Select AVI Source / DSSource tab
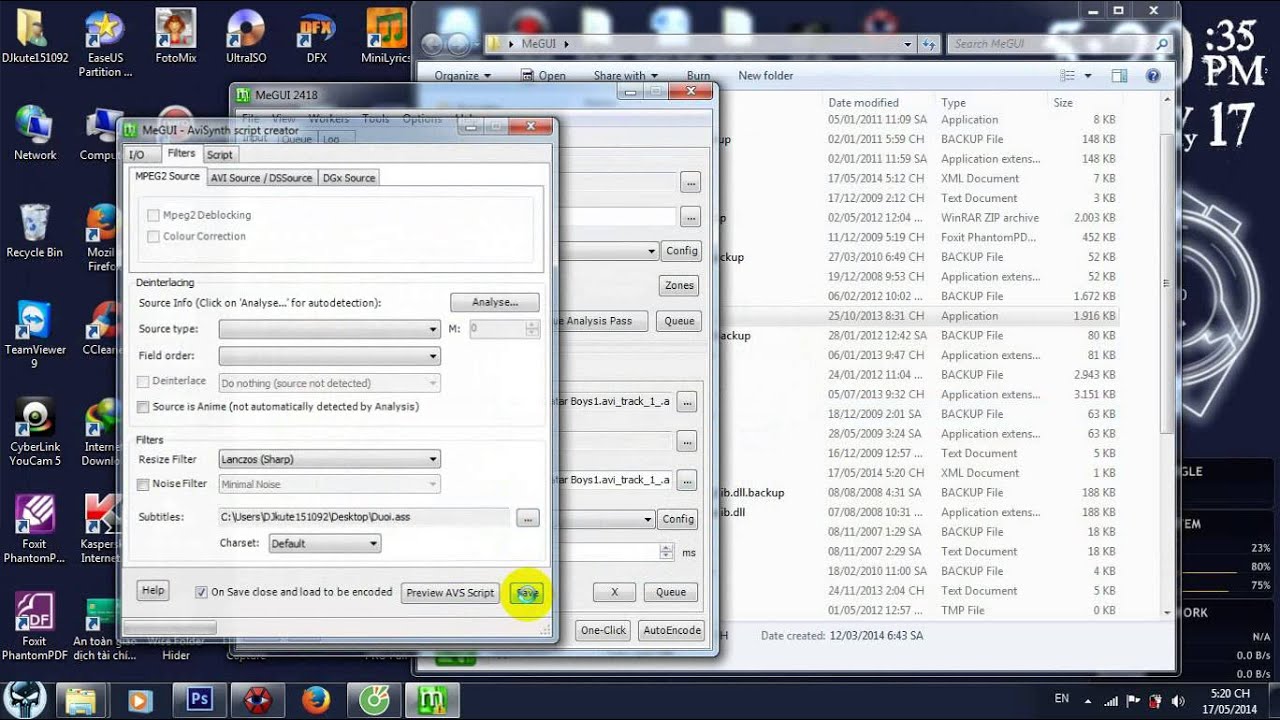 tap(261, 178)
